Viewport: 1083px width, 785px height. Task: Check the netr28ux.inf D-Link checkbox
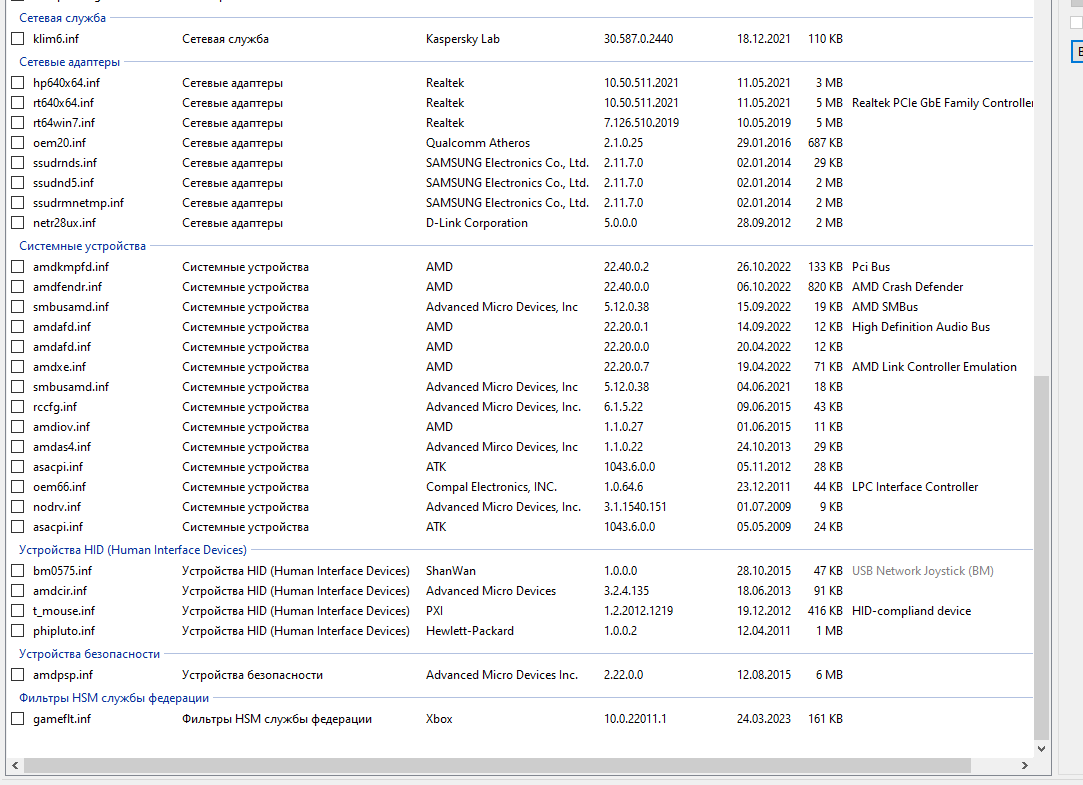pos(18,222)
